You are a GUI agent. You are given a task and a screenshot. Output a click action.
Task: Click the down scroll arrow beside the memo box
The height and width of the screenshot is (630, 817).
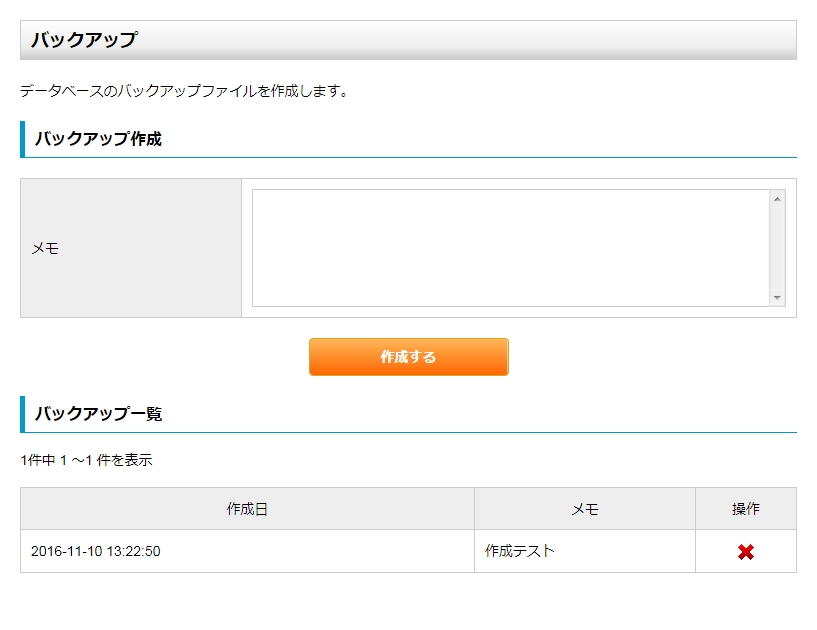(778, 295)
